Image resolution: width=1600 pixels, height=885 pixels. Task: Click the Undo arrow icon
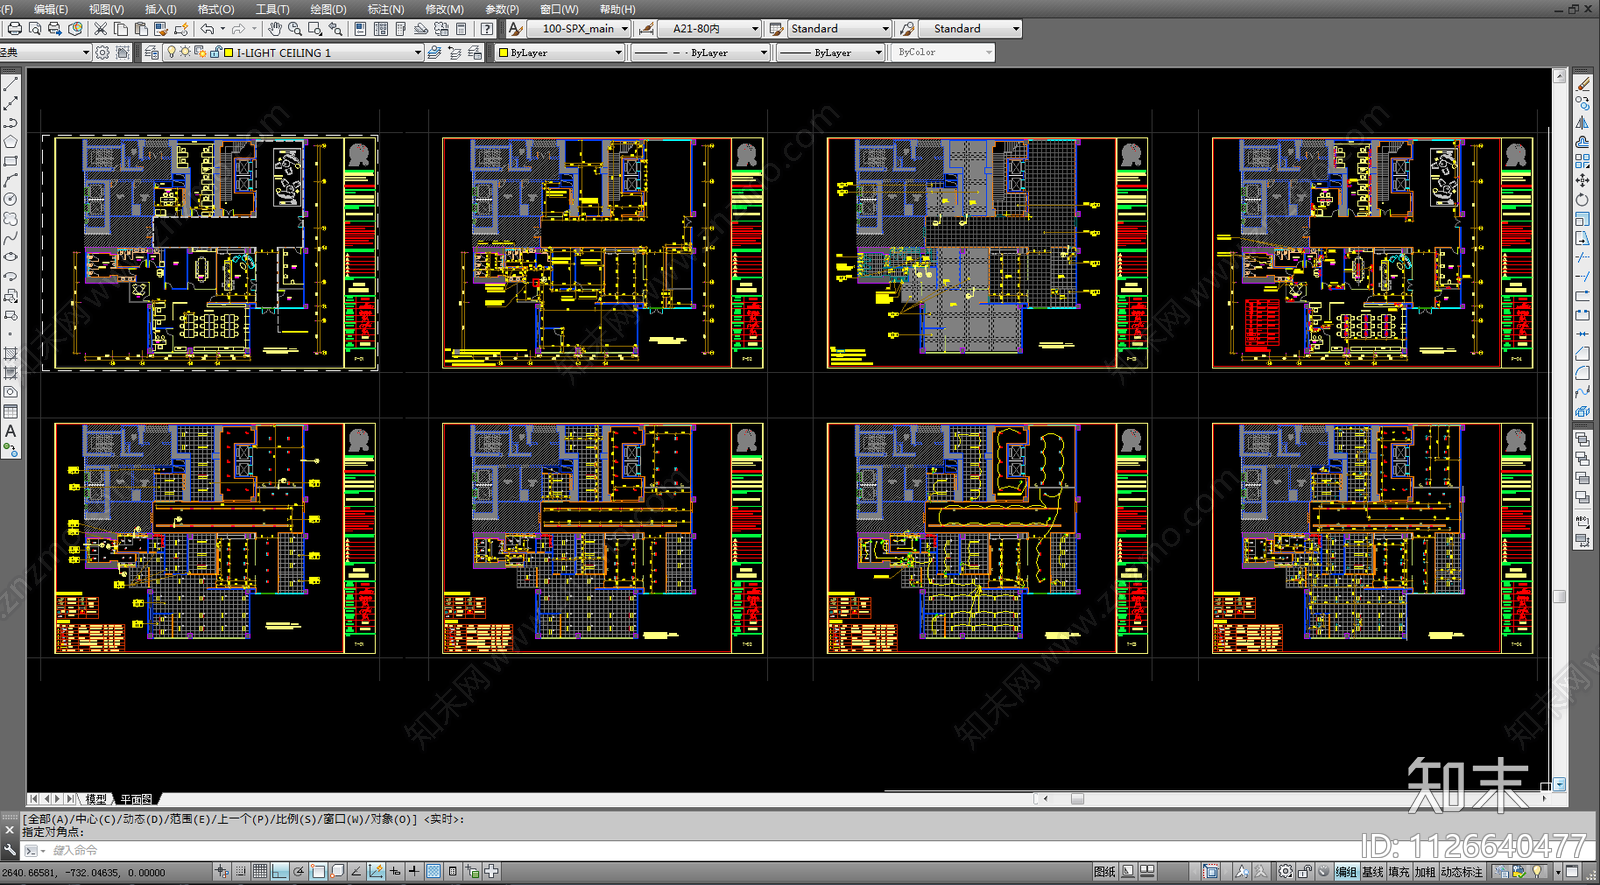[x=206, y=29]
